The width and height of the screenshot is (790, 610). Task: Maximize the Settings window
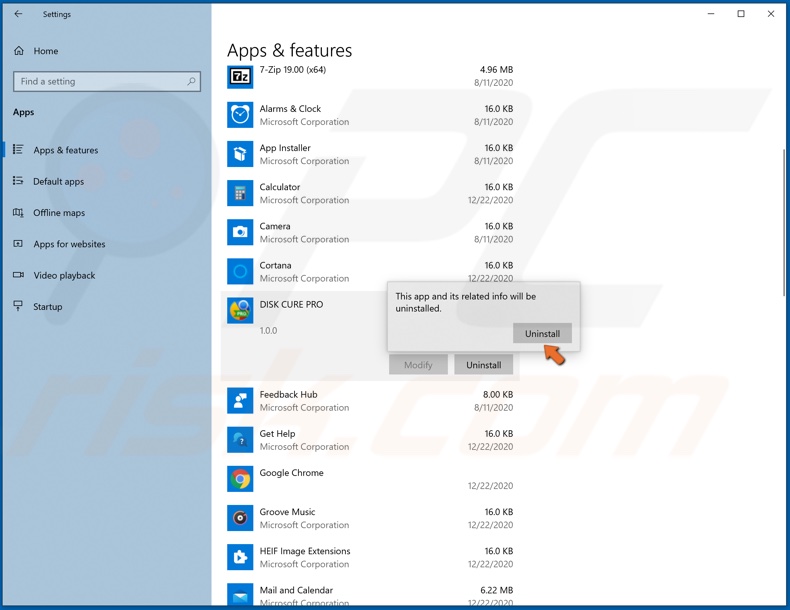point(741,14)
